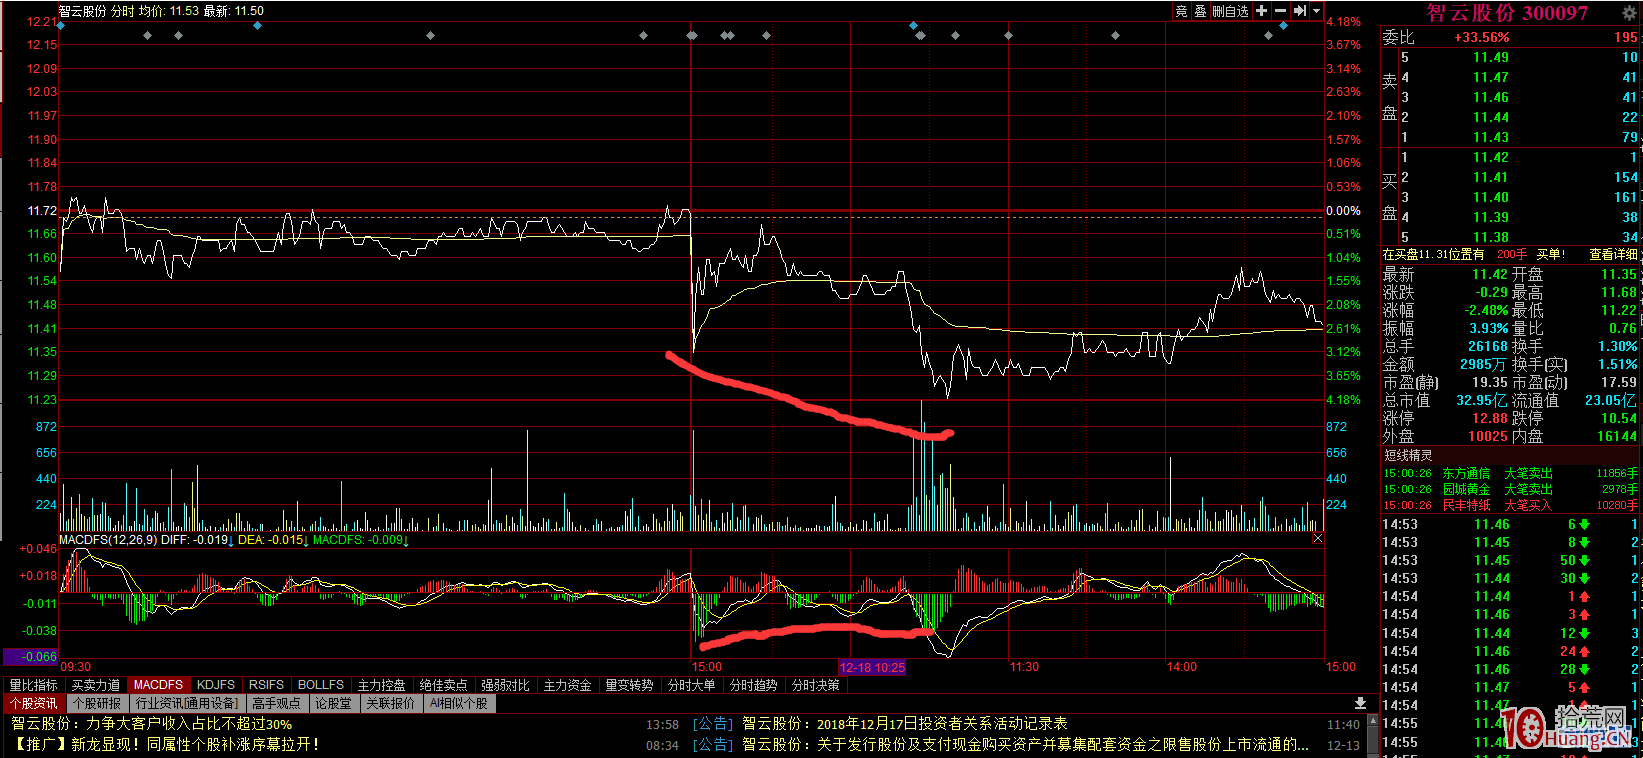The image size is (1643, 758).
Task: Click the MACDFS(12,26,9) parameter label
Action: click(x=108, y=540)
